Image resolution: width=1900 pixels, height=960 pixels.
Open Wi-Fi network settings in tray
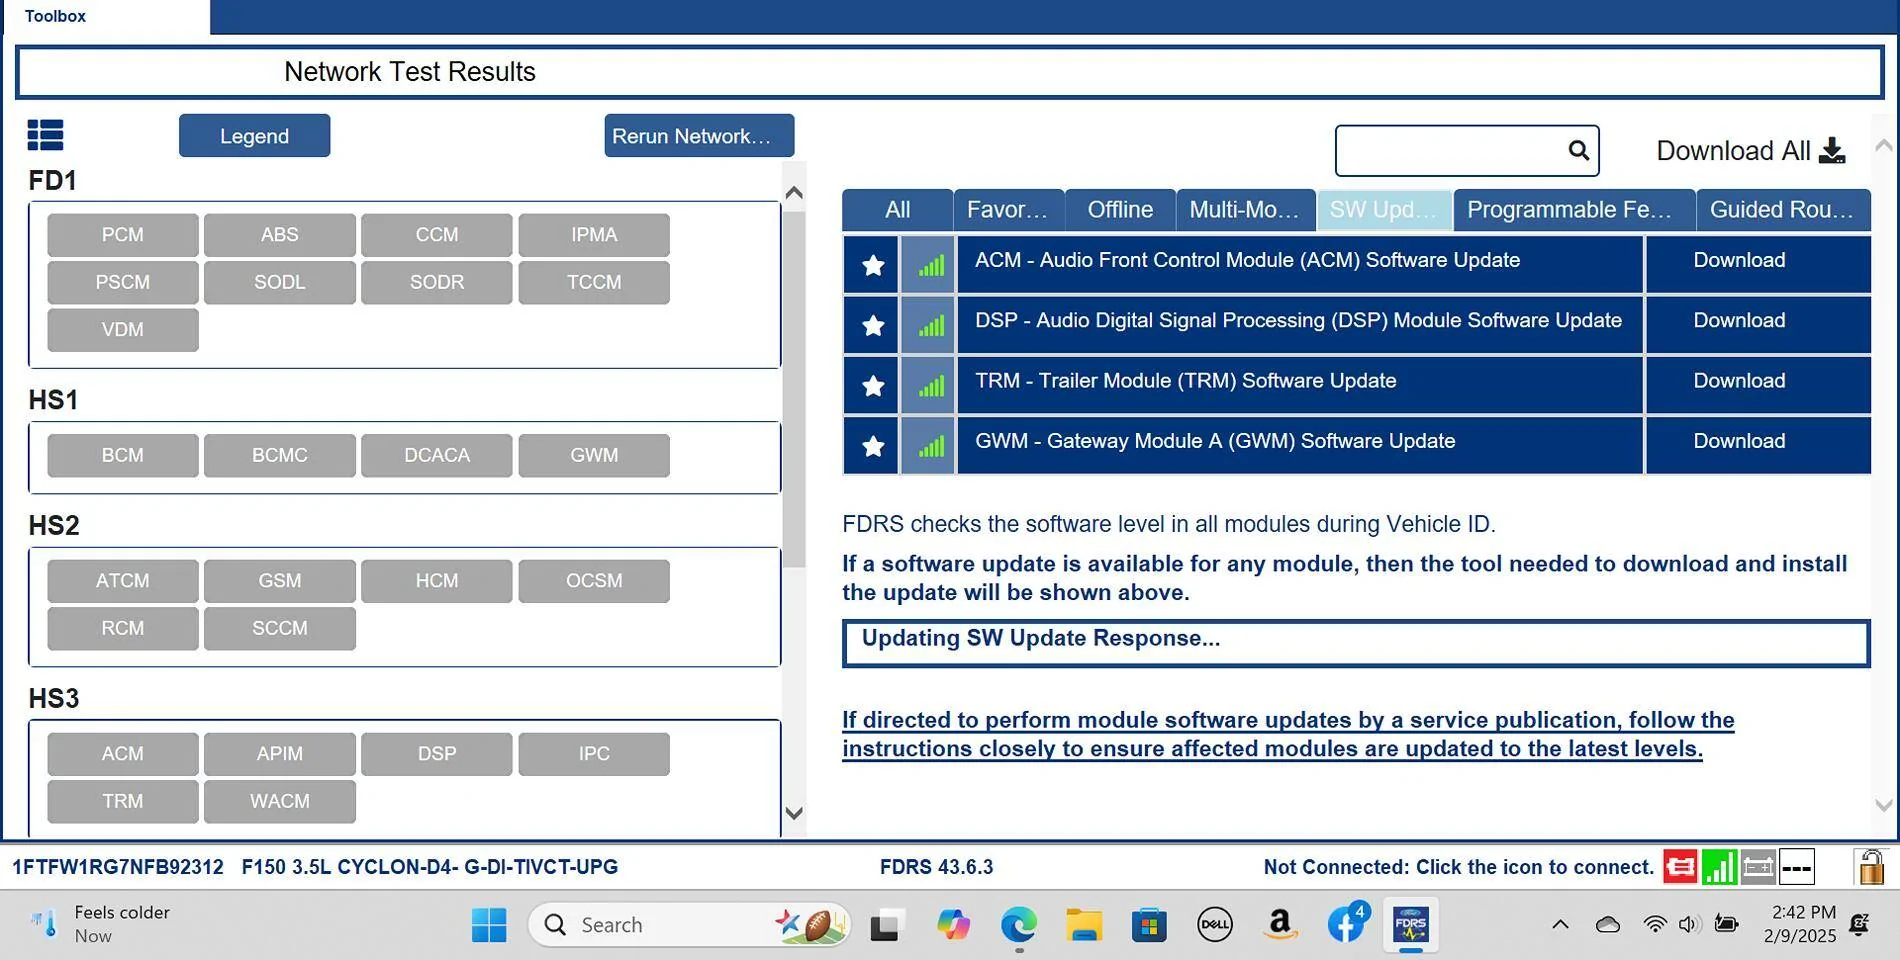coord(1655,925)
